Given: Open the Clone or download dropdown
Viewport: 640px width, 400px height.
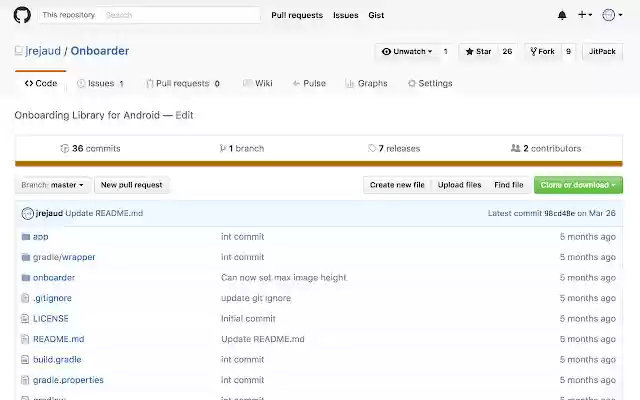Looking at the screenshot, I should [x=578, y=185].
